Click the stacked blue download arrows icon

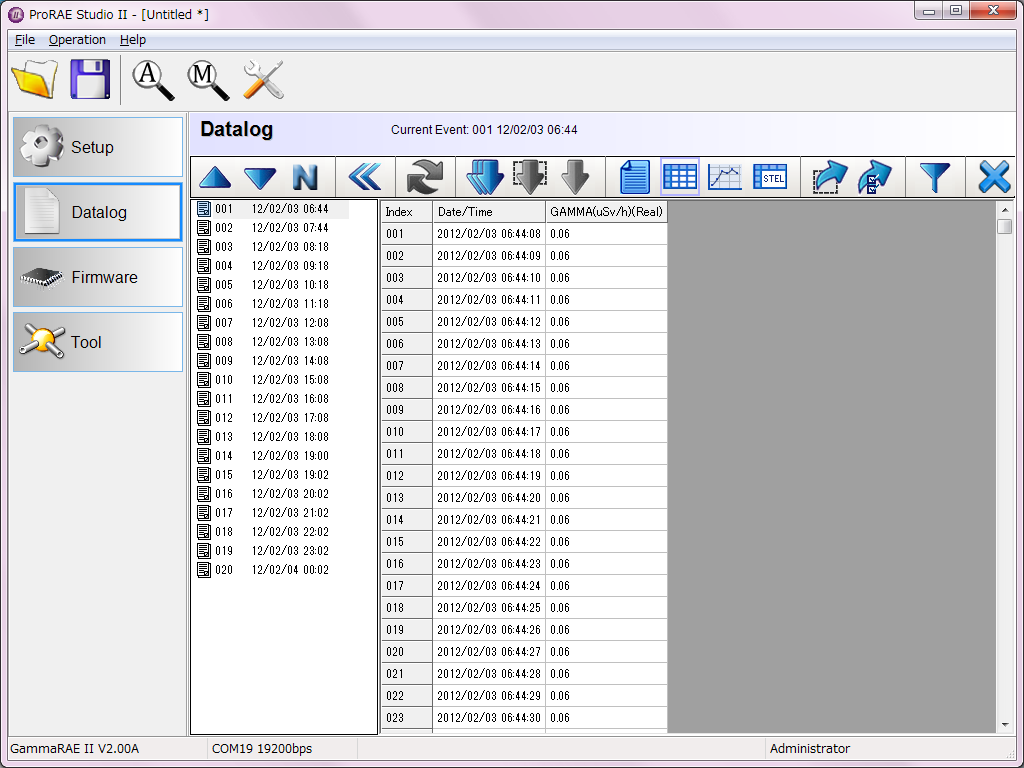485,177
